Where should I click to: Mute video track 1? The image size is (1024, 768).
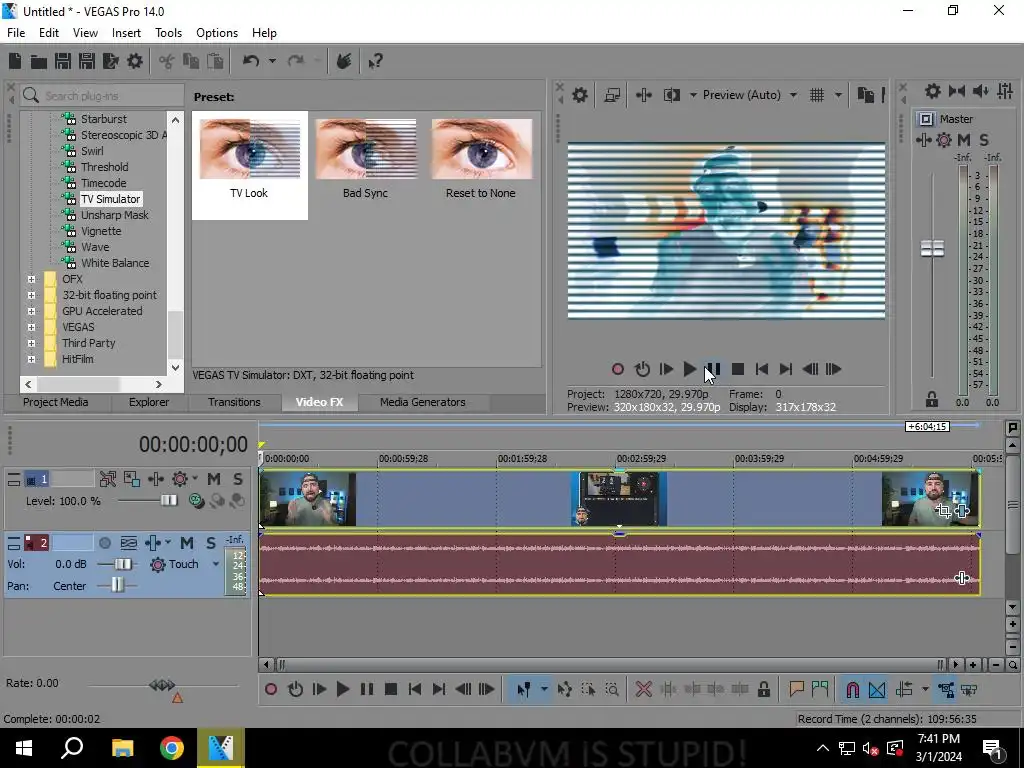coord(214,479)
